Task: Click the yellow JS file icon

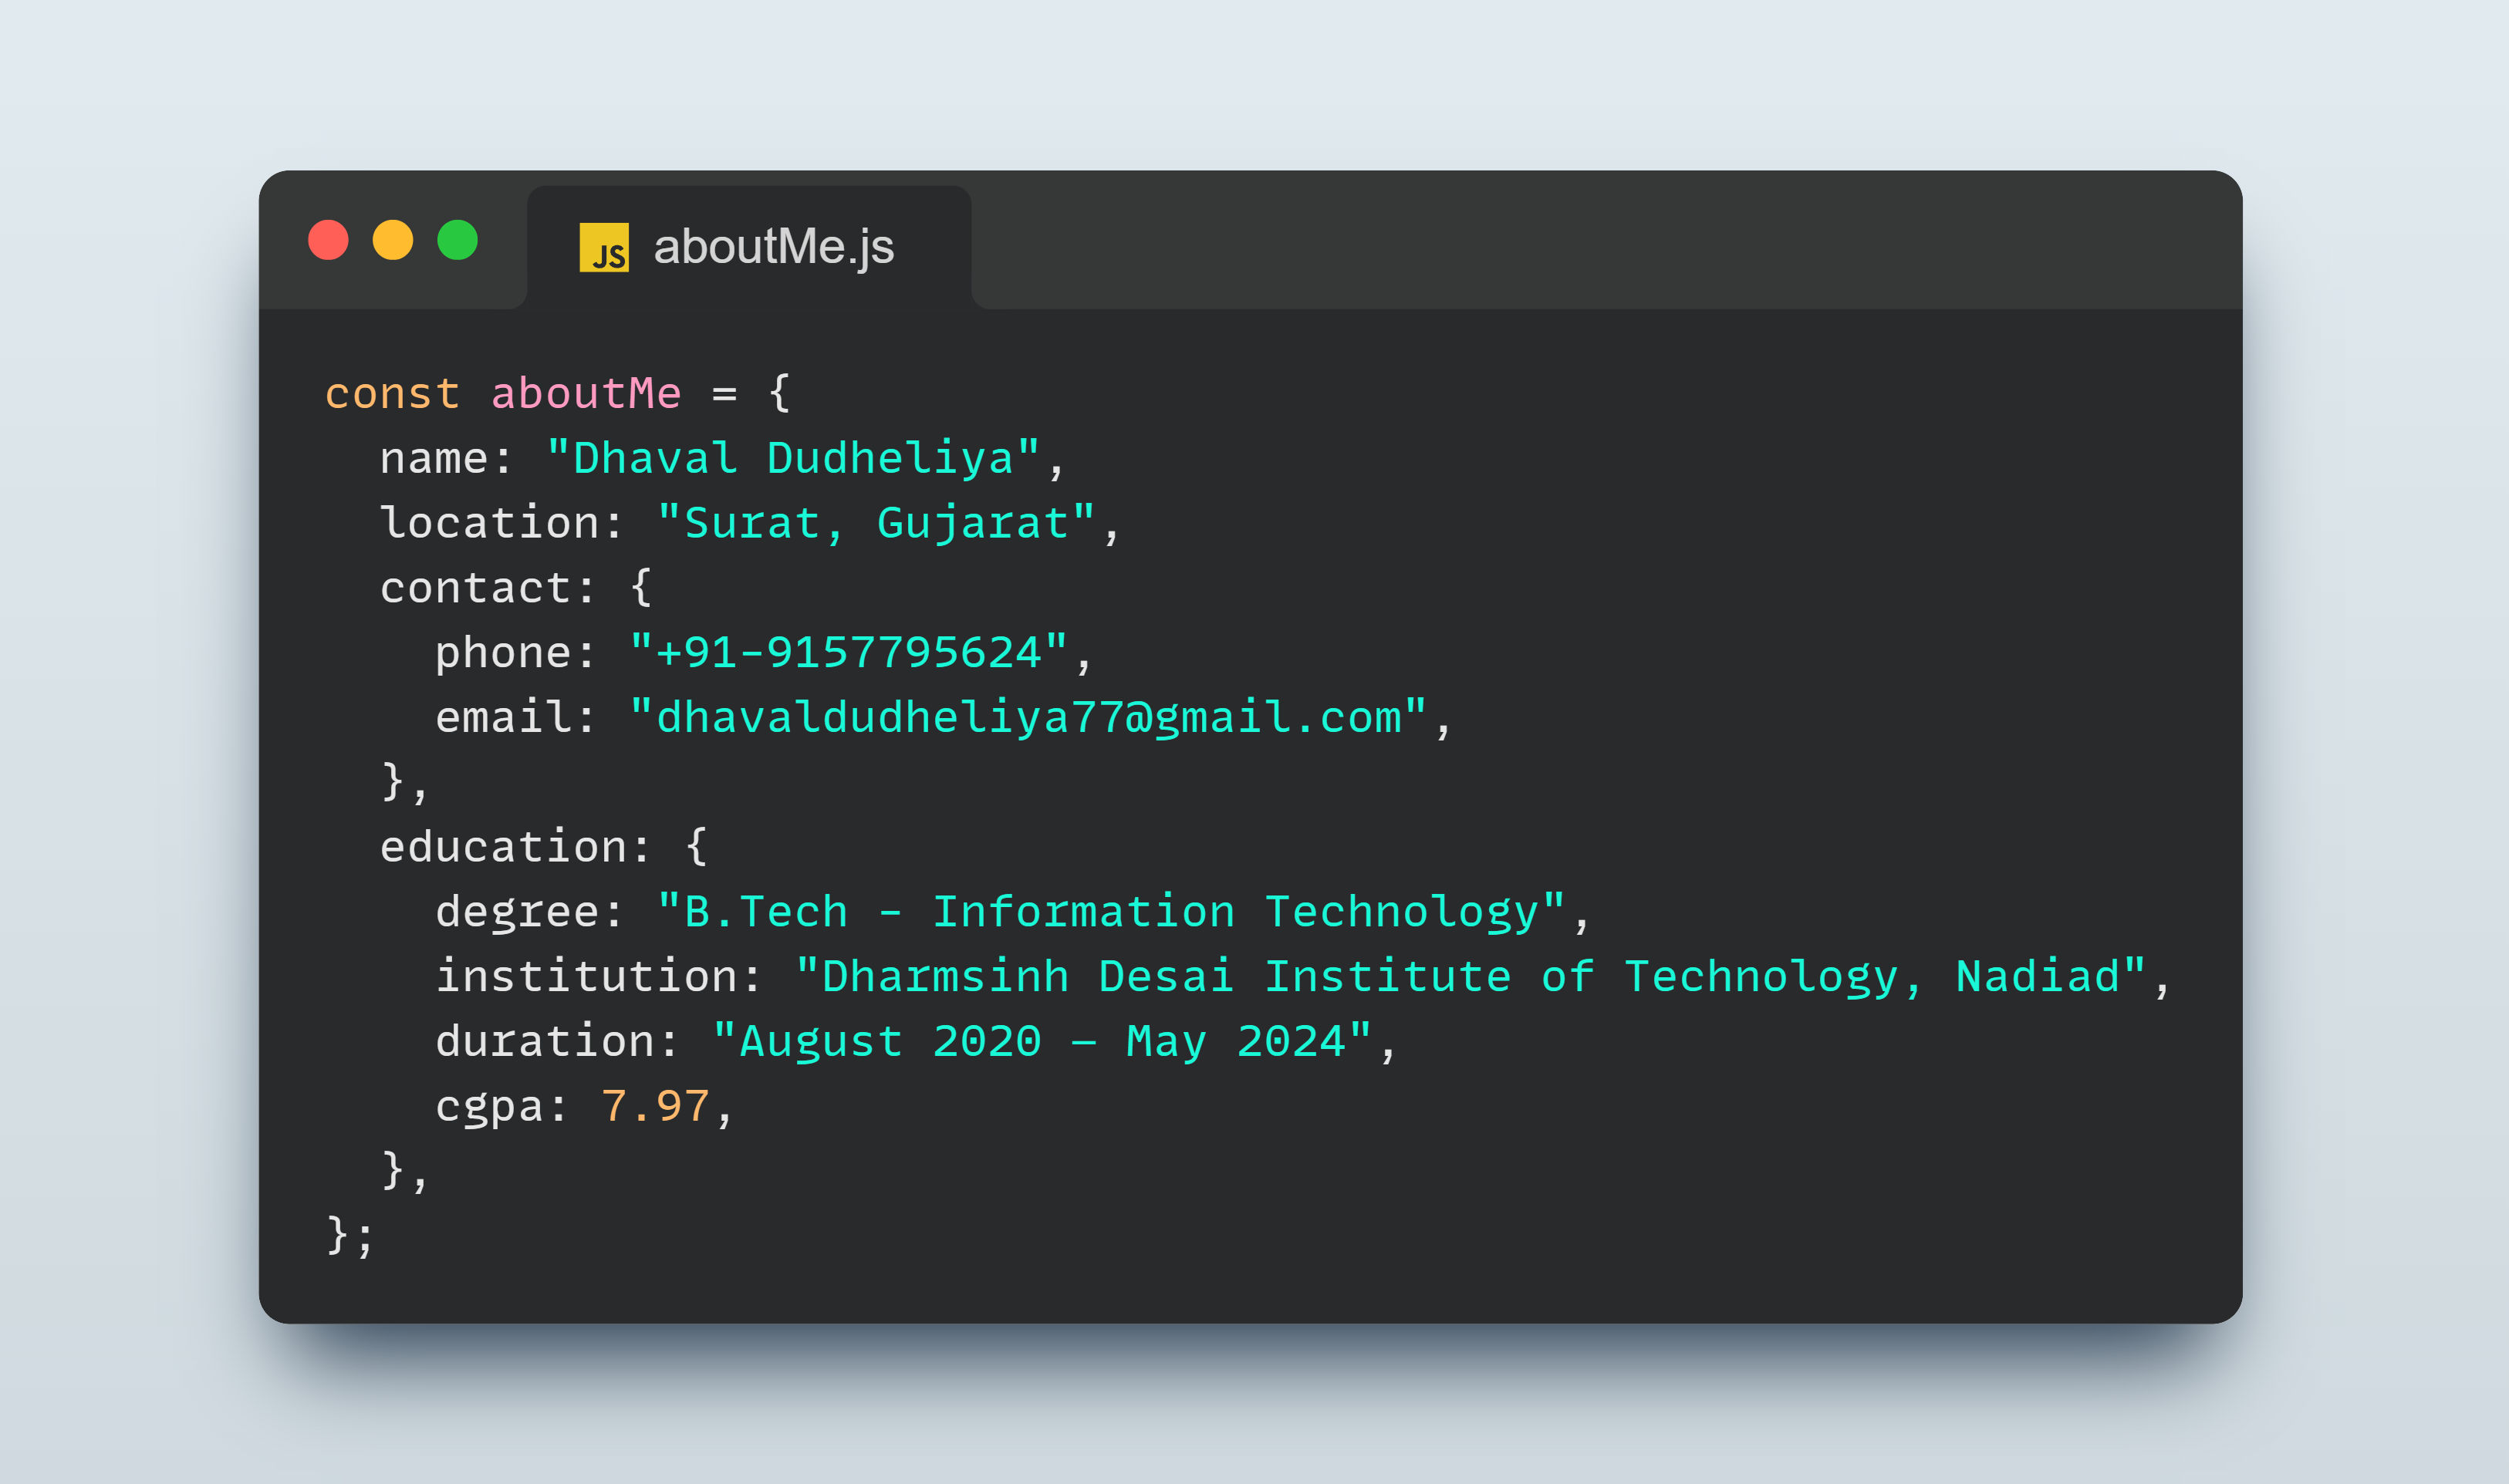Action: click(x=604, y=247)
